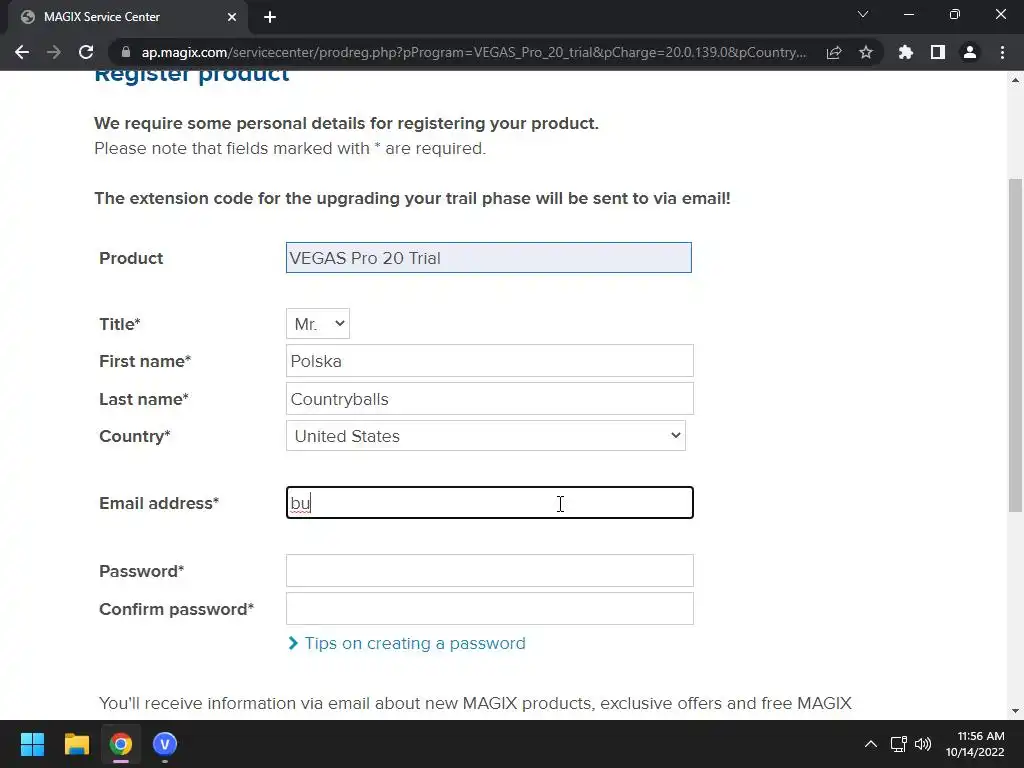Click the Confirm password* label
1024x768 pixels.
[176, 609]
